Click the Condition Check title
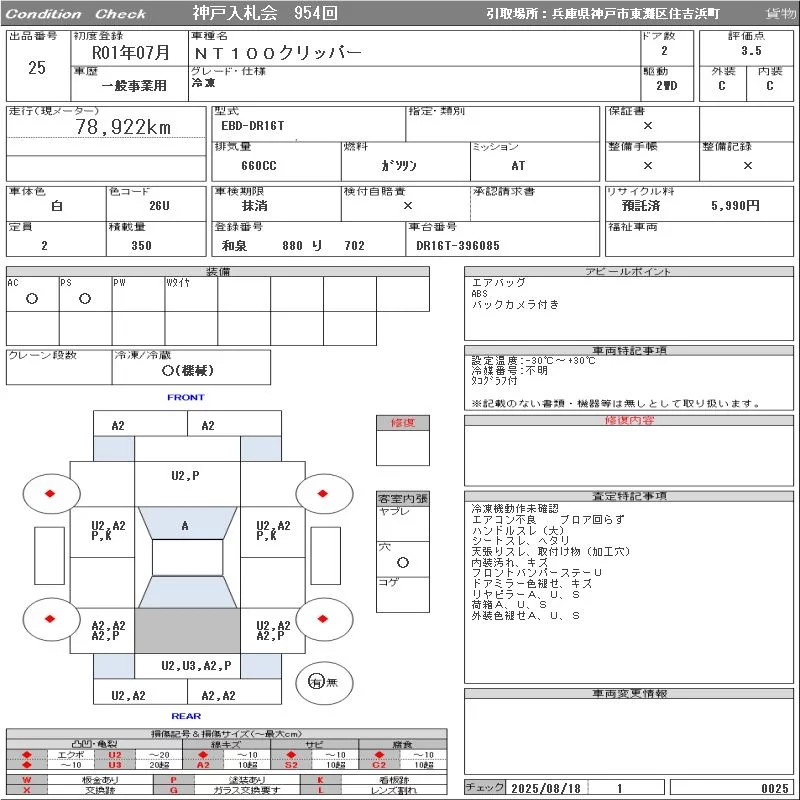 pyautogui.click(x=76, y=14)
